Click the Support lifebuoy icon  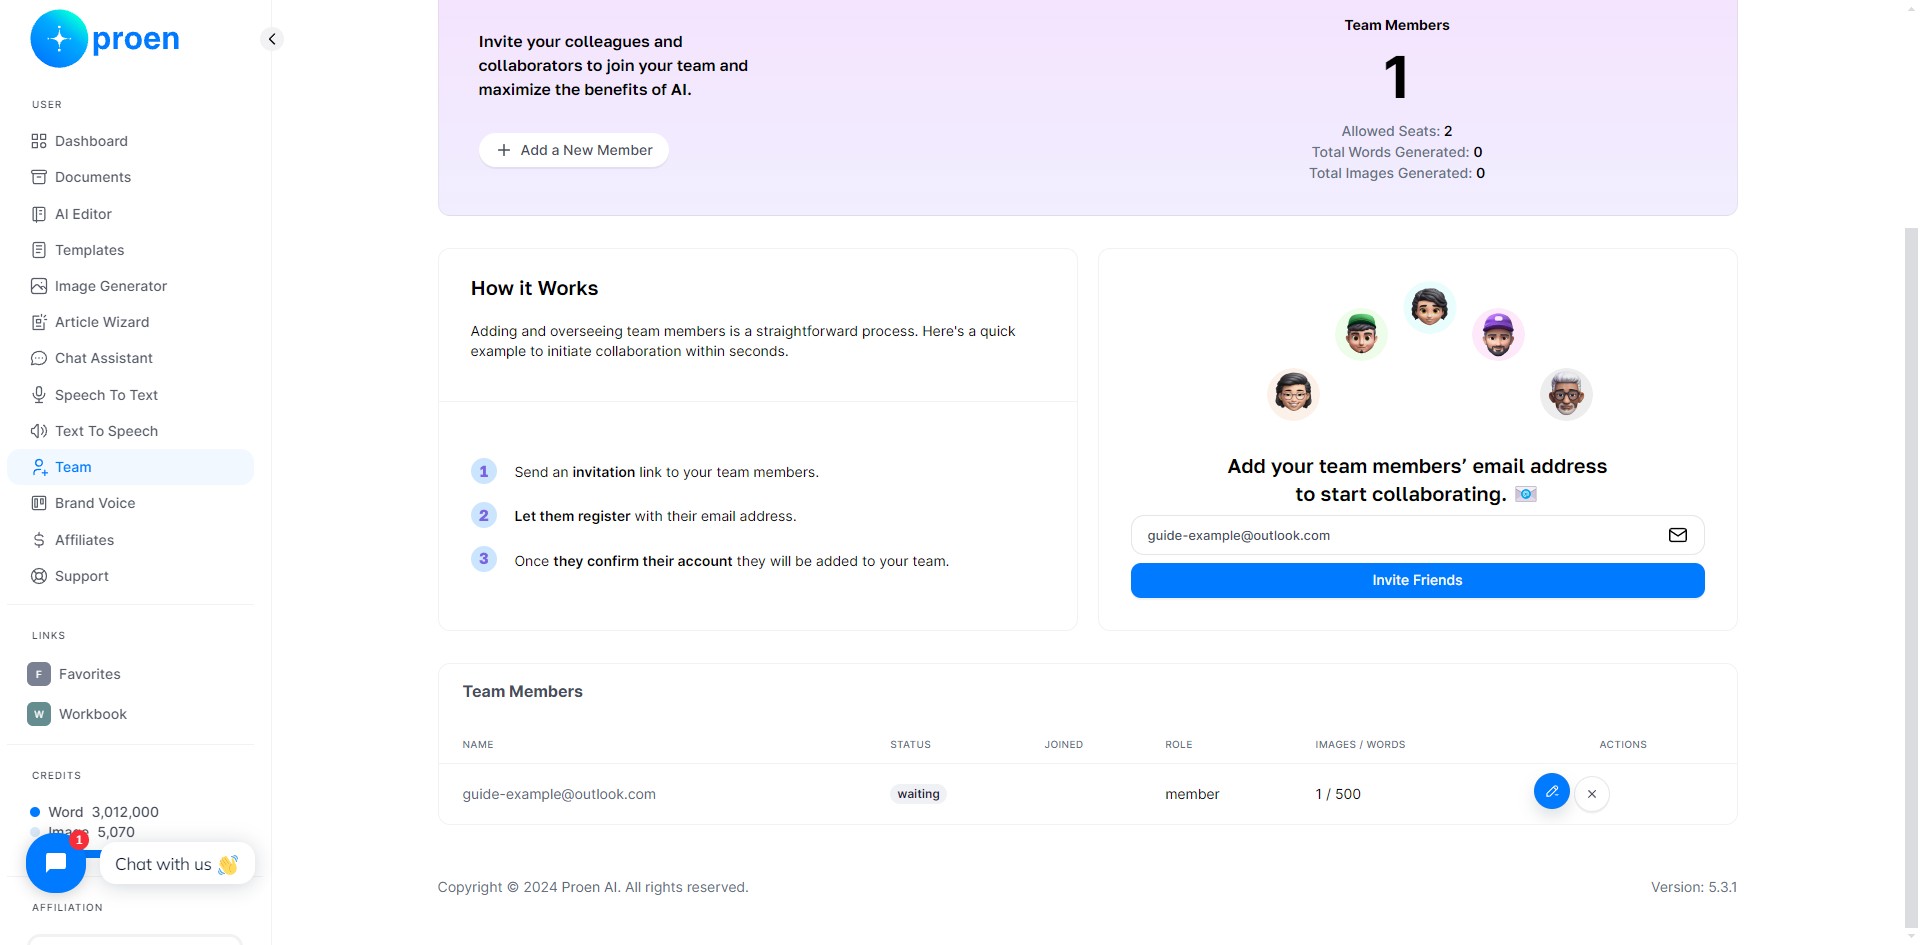click(x=39, y=576)
